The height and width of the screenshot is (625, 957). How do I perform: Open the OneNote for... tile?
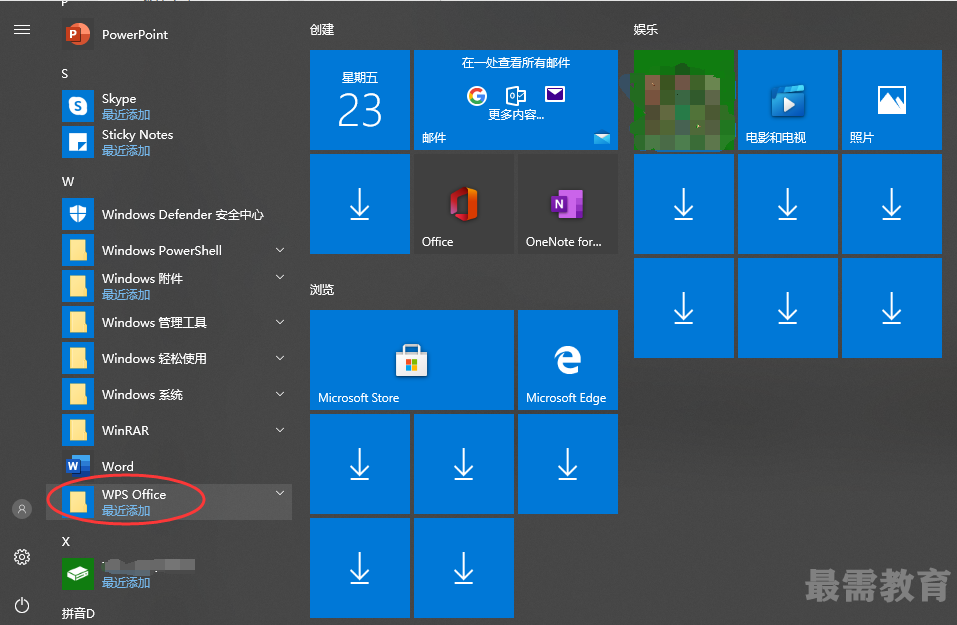click(x=568, y=204)
